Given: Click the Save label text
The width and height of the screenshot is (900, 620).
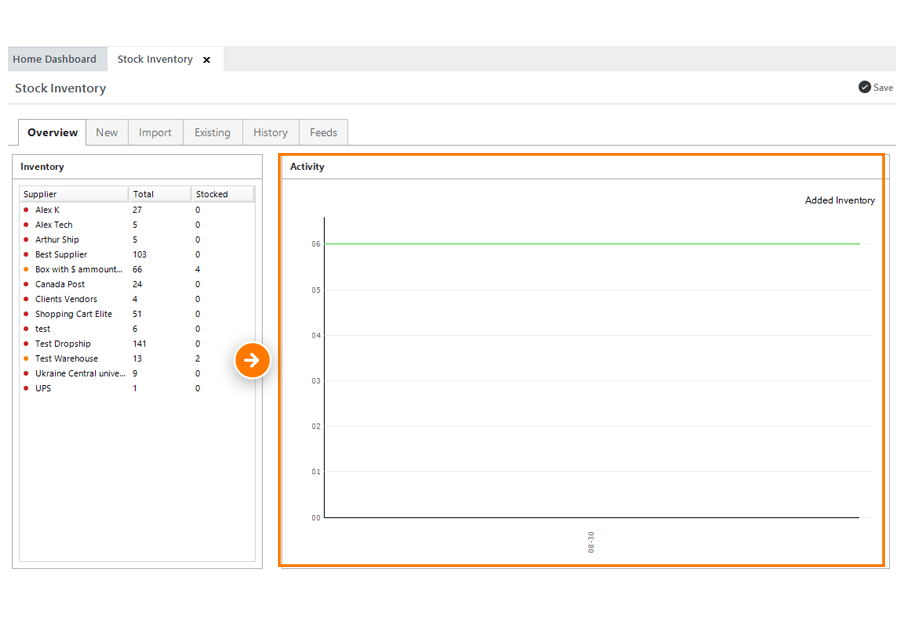Looking at the screenshot, I should [x=883, y=88].
